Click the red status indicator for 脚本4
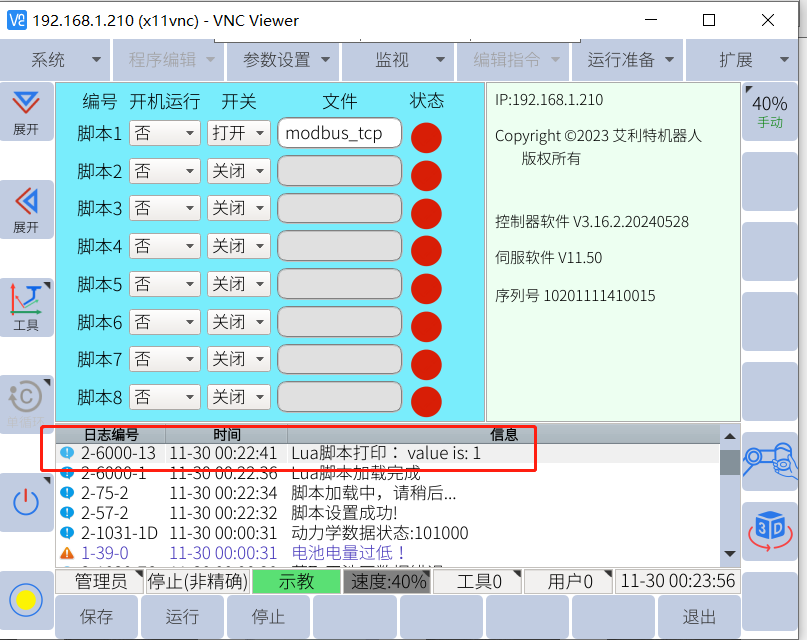The width and height of the screenshot is (807, 640). (426, 250)
